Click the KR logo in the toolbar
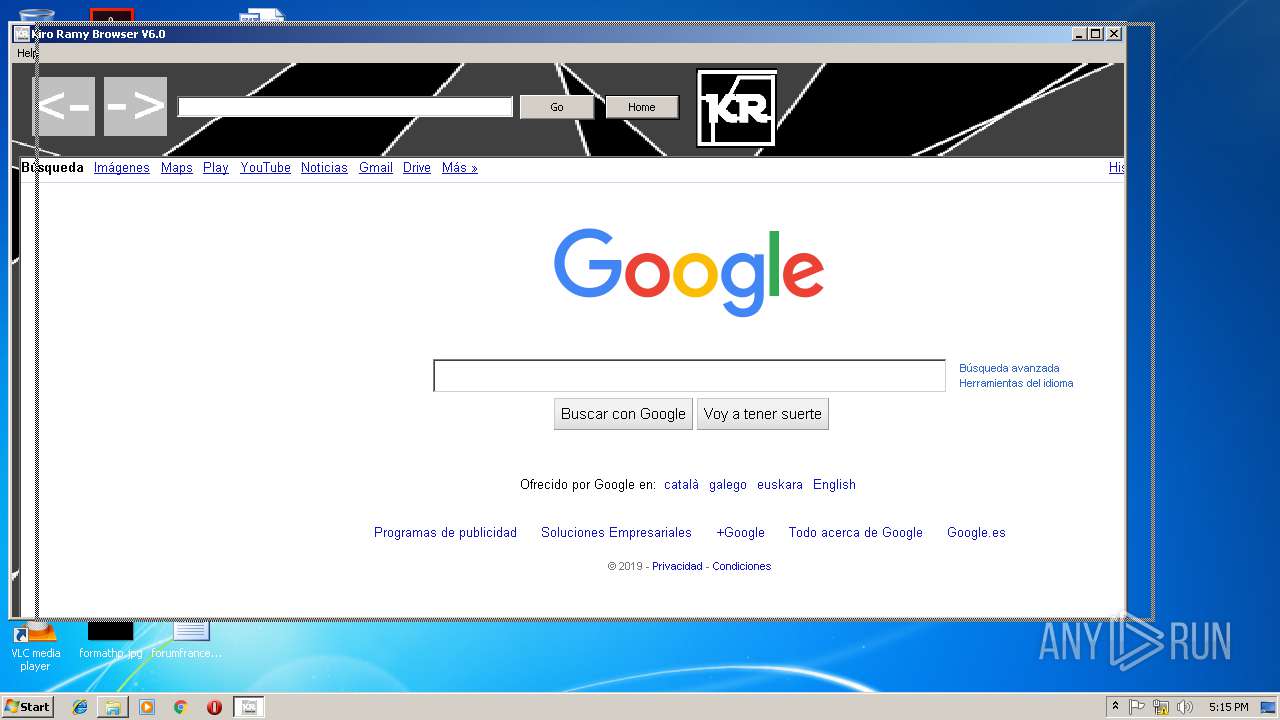 (737, 108)
